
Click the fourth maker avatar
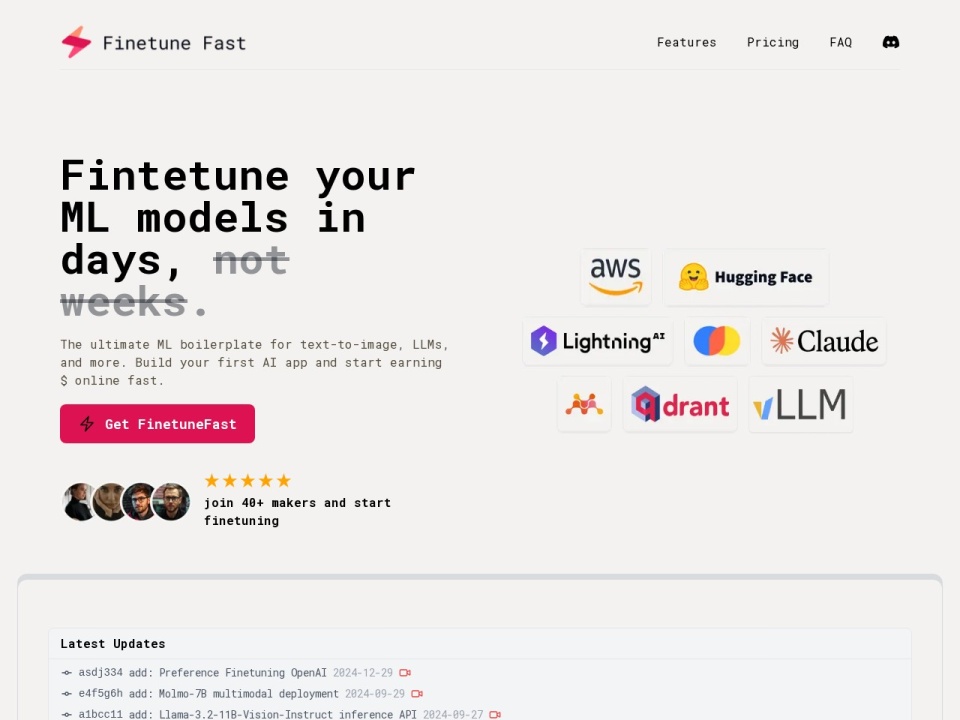(x=171, y=502)
